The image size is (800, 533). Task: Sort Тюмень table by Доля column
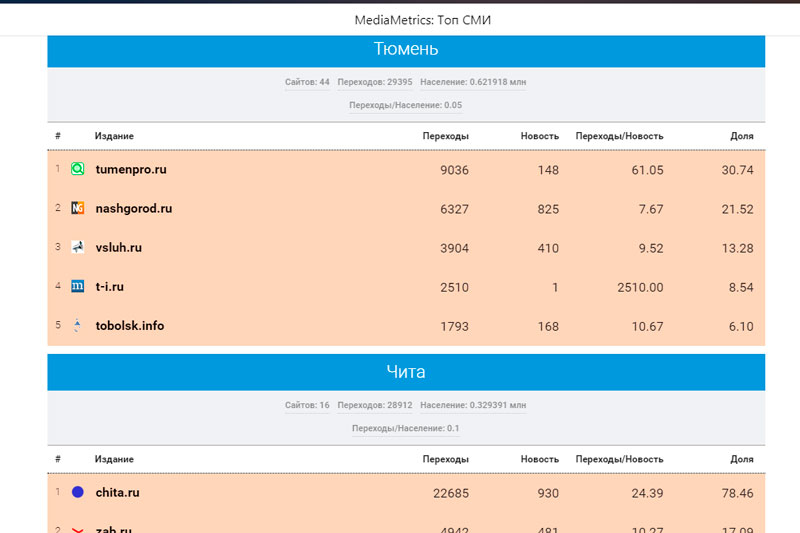[741, 136]
